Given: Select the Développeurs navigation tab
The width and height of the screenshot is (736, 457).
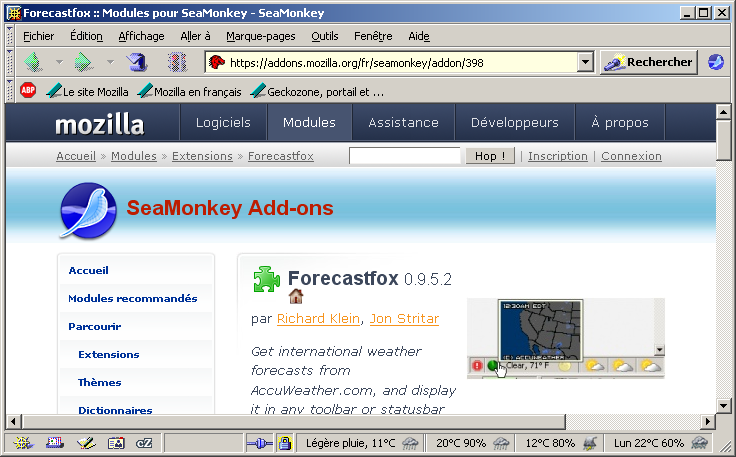Looking at the screenshot, I should pos(514,122).
